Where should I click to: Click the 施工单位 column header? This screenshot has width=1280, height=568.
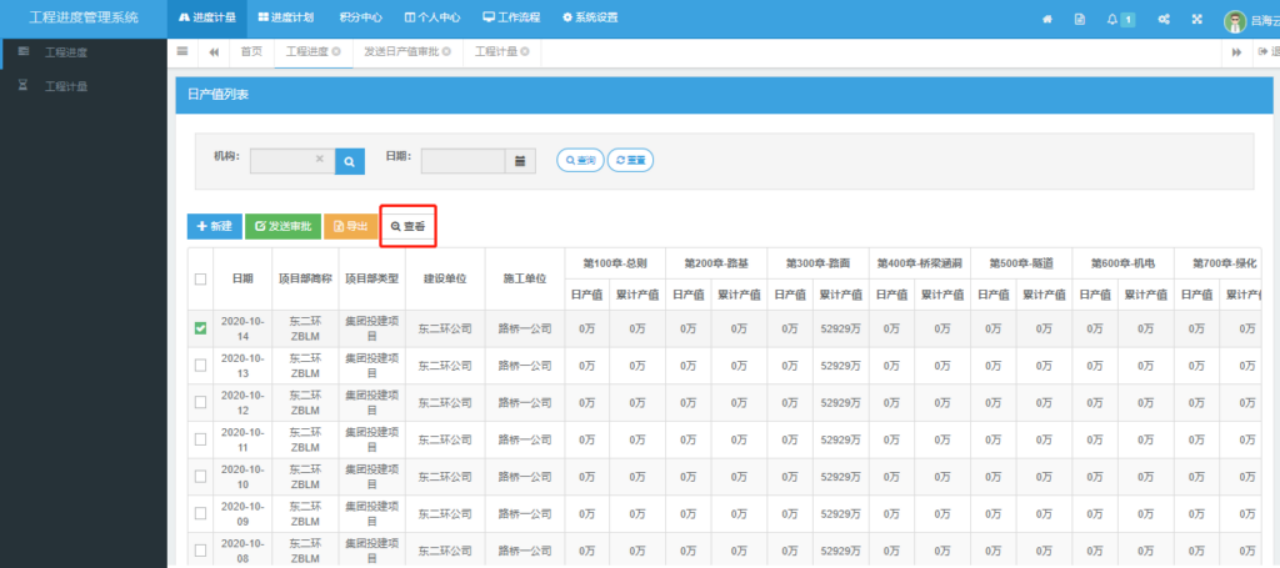point(525,279)
